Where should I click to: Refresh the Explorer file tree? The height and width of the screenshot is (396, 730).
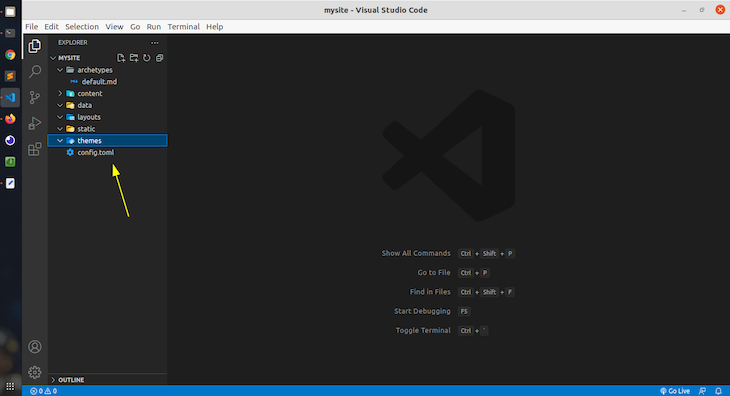click(x=147, y=58)
